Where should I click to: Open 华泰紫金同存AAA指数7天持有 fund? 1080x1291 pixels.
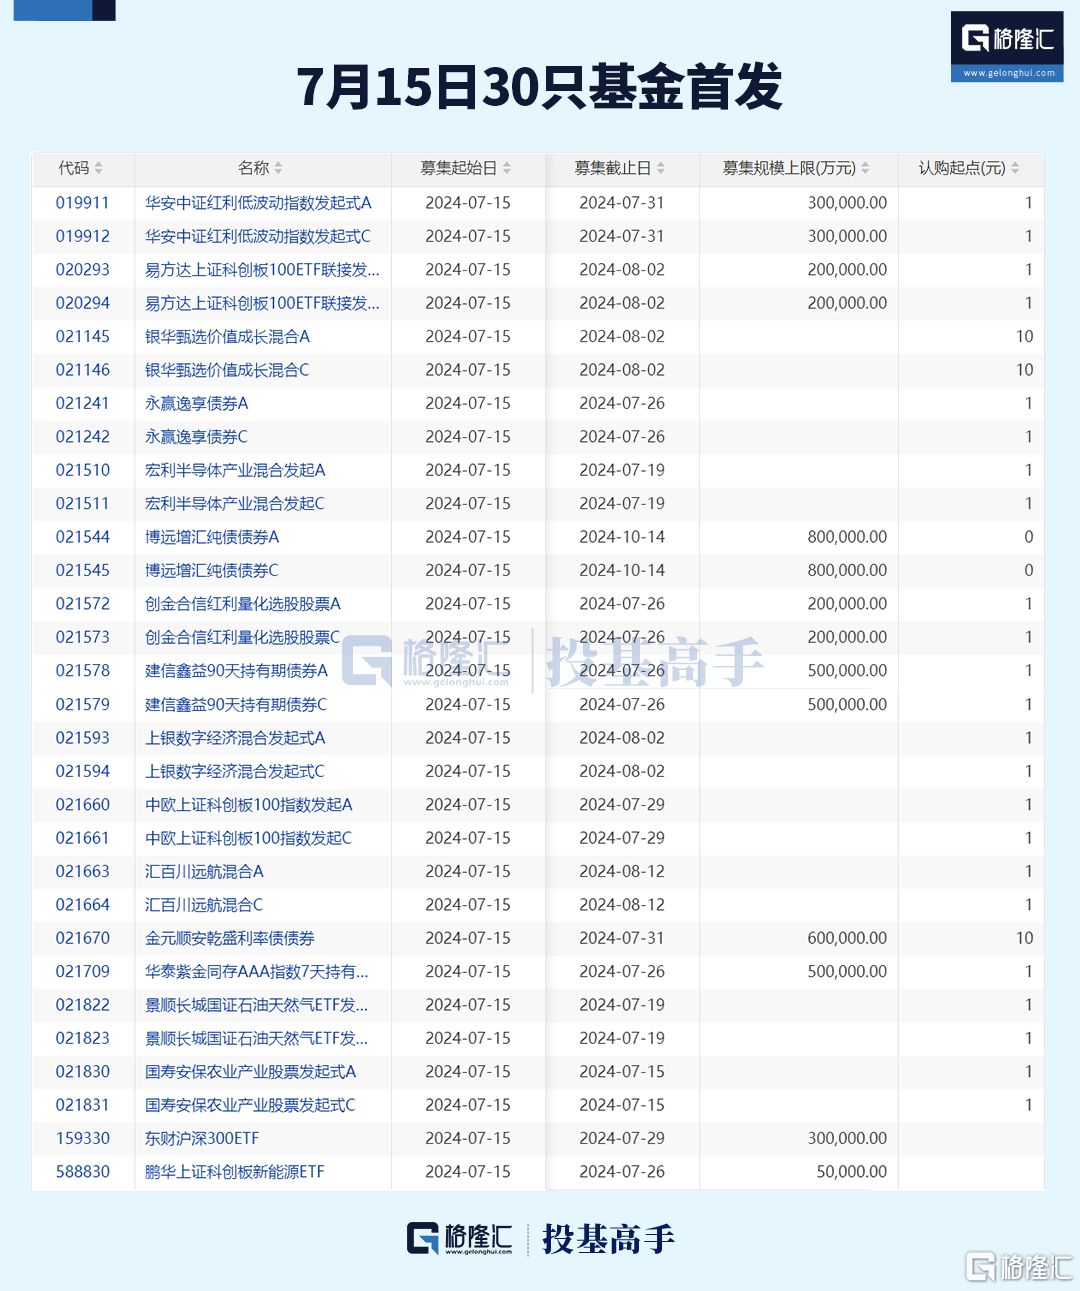(257, 972)
